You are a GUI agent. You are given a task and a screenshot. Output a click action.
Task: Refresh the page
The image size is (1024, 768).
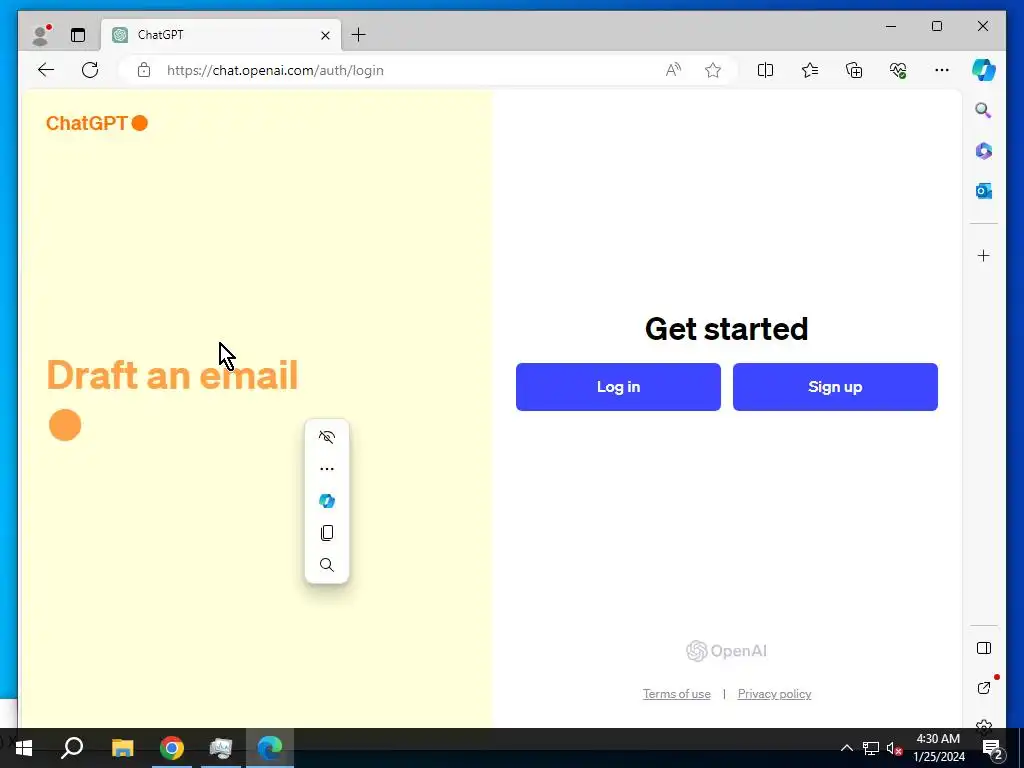90,70
